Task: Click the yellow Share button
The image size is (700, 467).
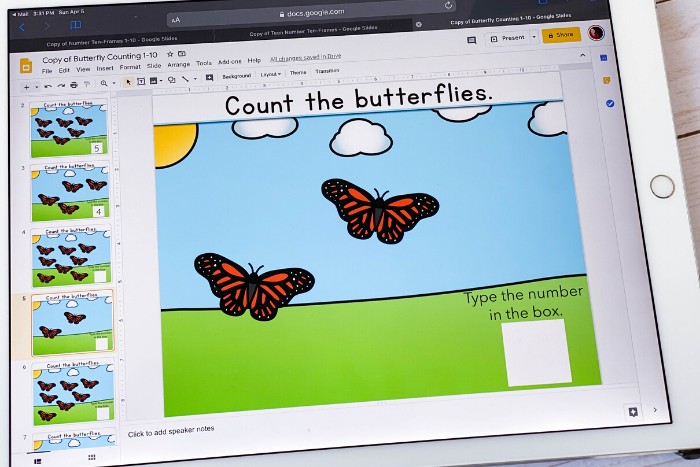Action: click(x=561, y=34)
